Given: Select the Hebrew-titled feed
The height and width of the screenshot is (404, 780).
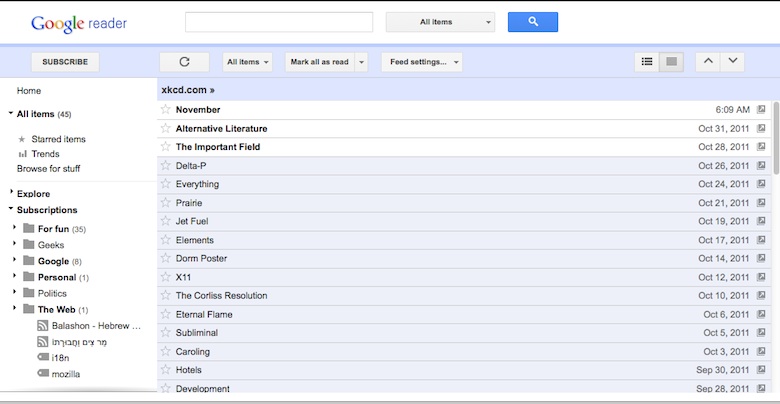Looking at the screenshot, I should point(79,342).
